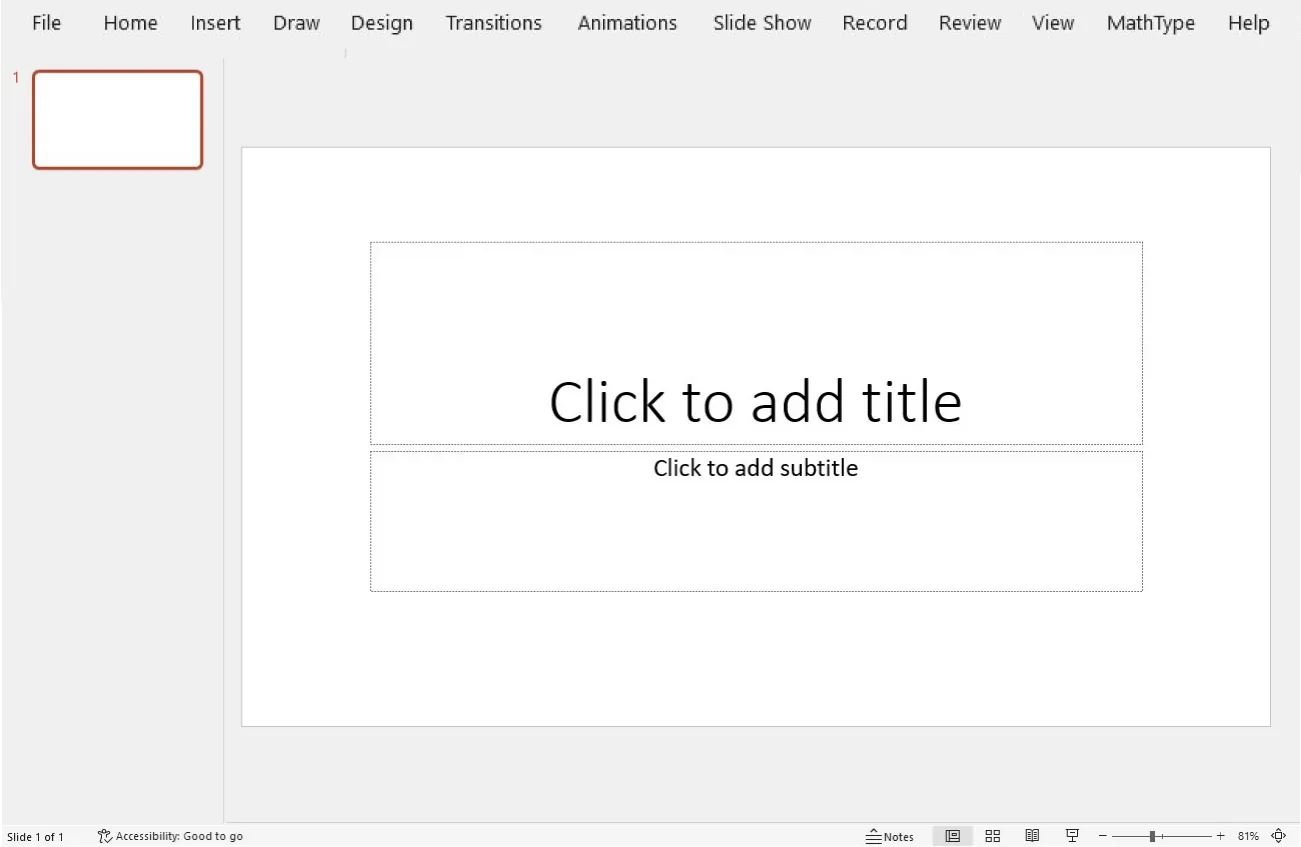
Task: Select the Normal view icon
Action: click(953, 835)
